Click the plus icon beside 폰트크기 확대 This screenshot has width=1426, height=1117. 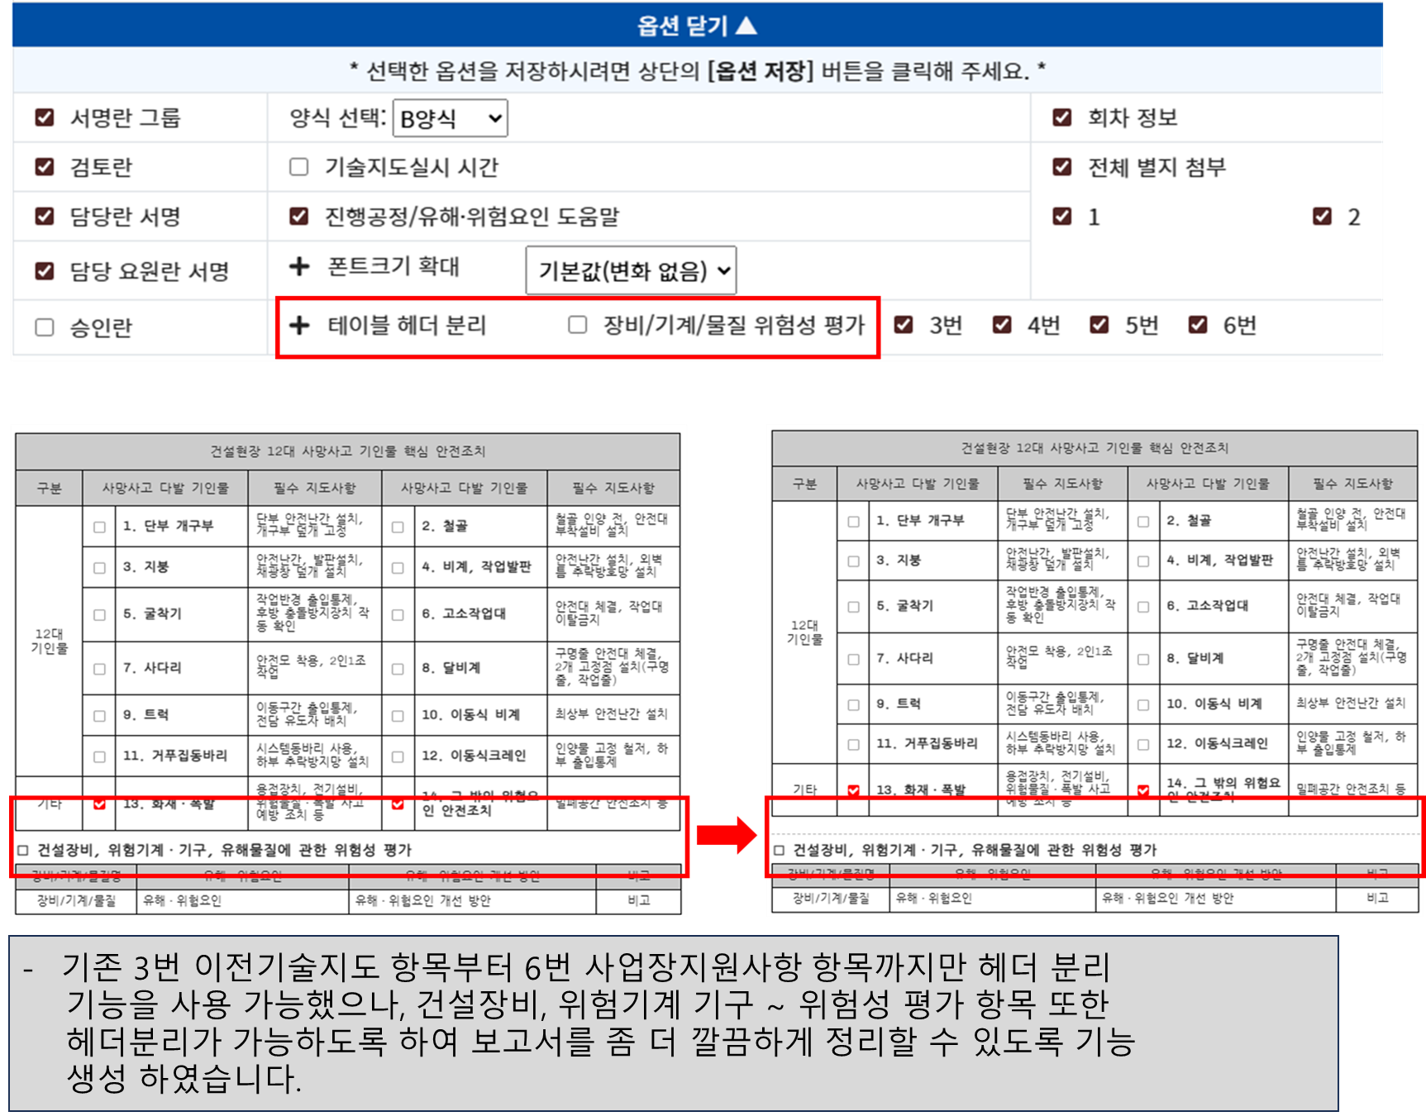coord(299,267)
